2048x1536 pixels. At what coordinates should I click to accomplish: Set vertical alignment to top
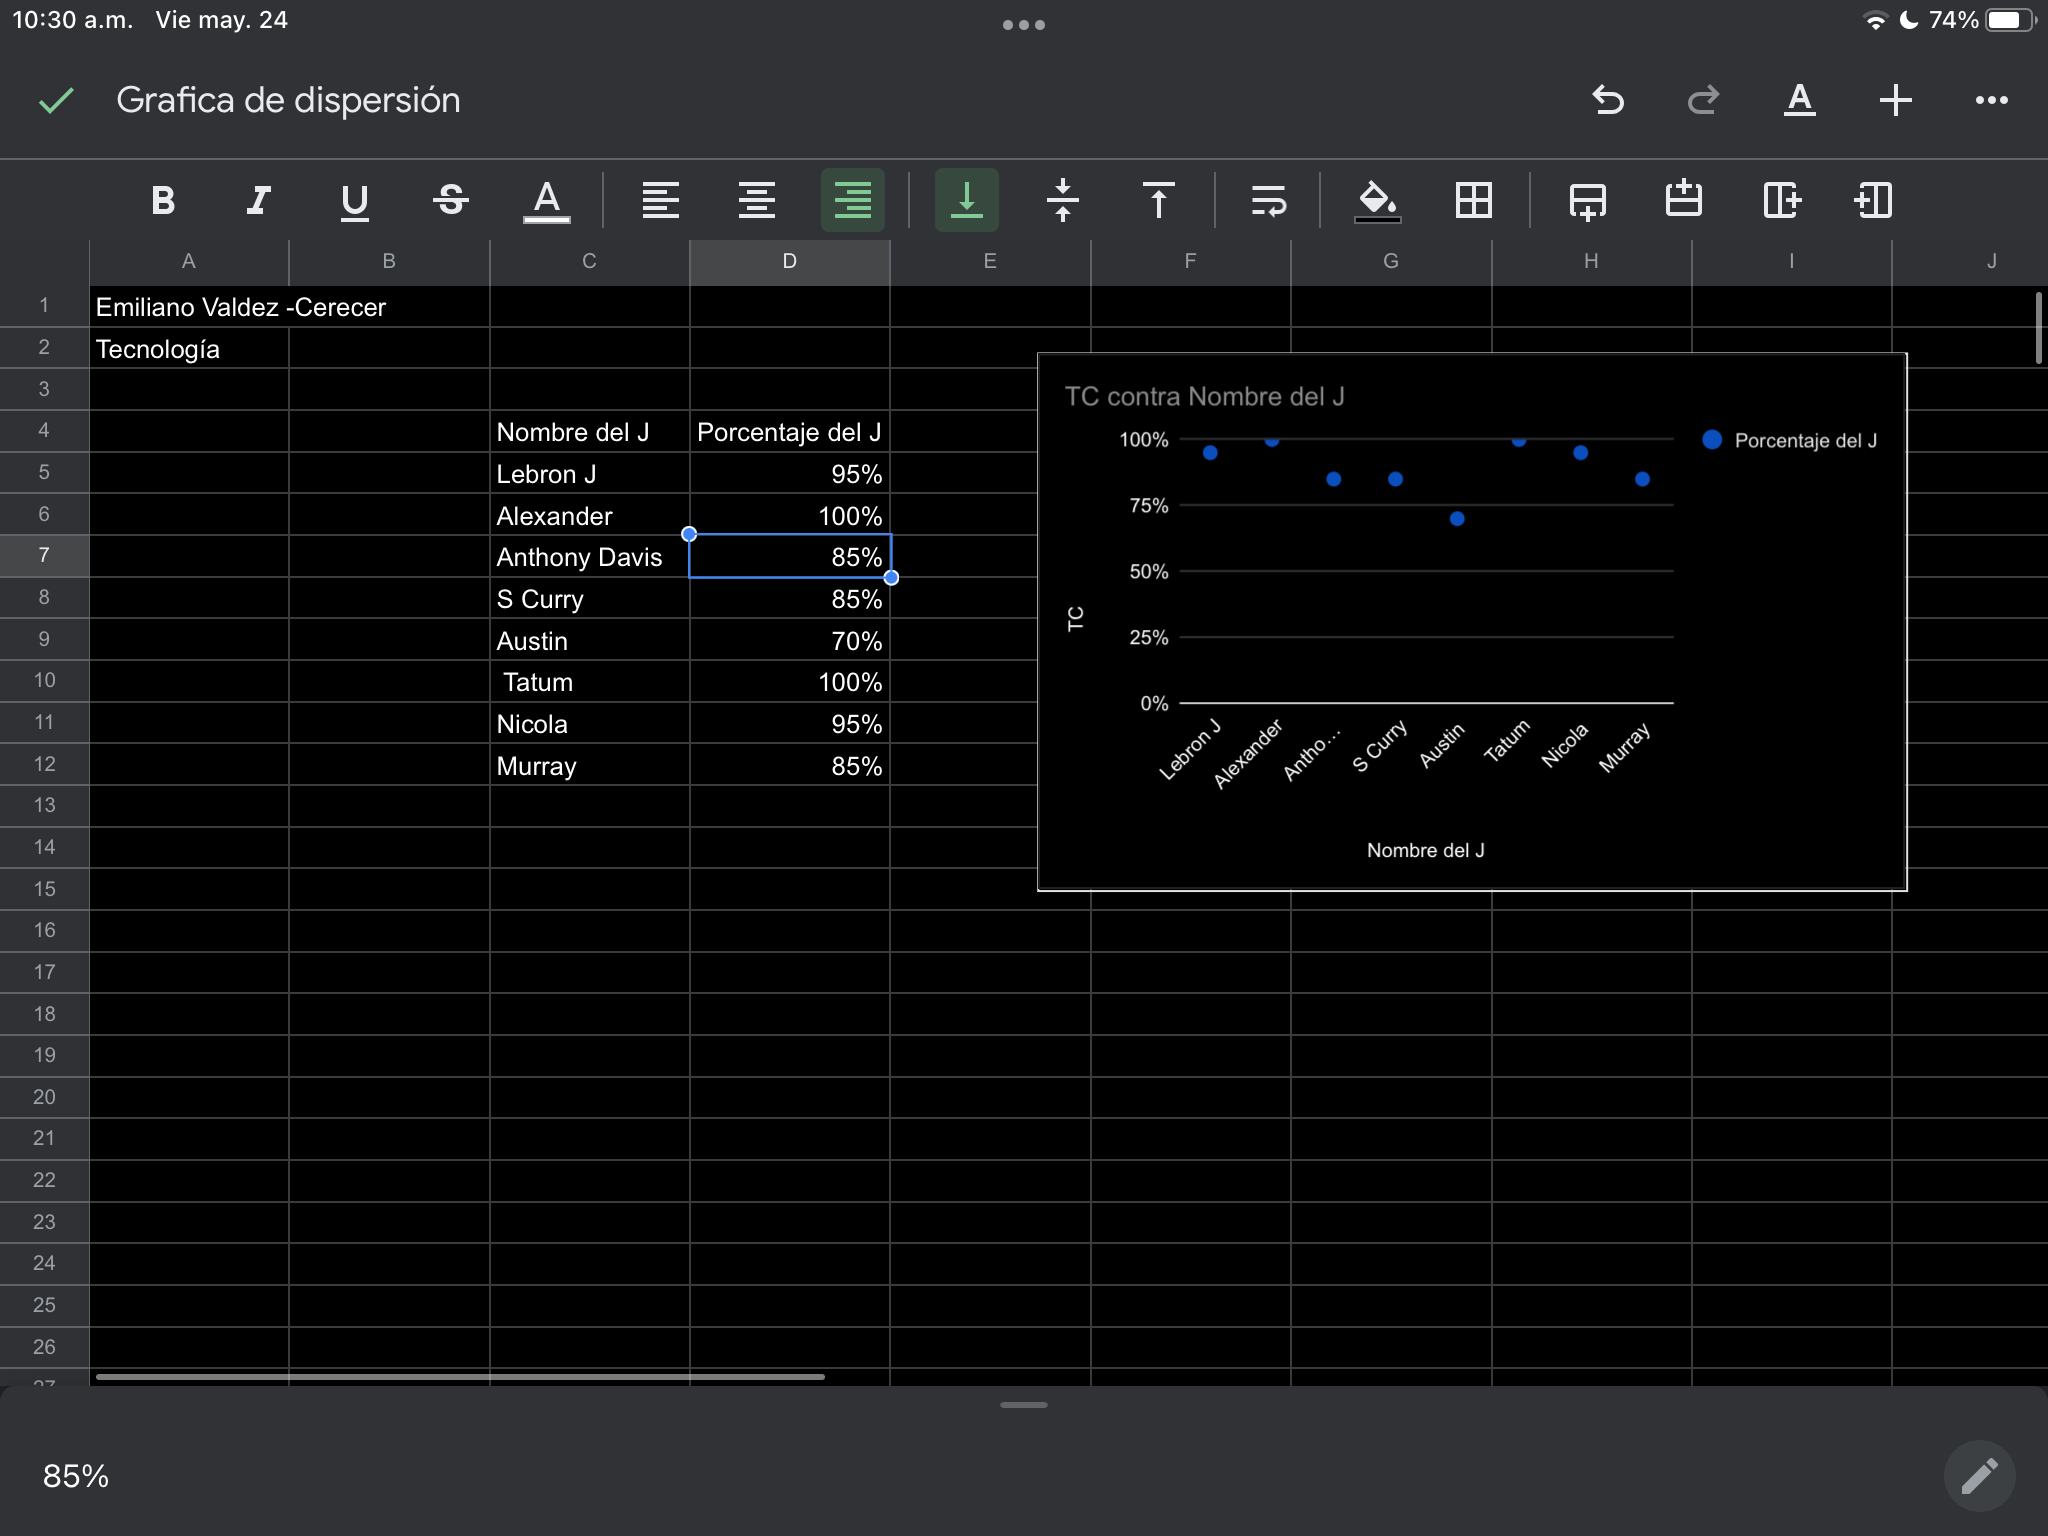tap(1158, 200)
